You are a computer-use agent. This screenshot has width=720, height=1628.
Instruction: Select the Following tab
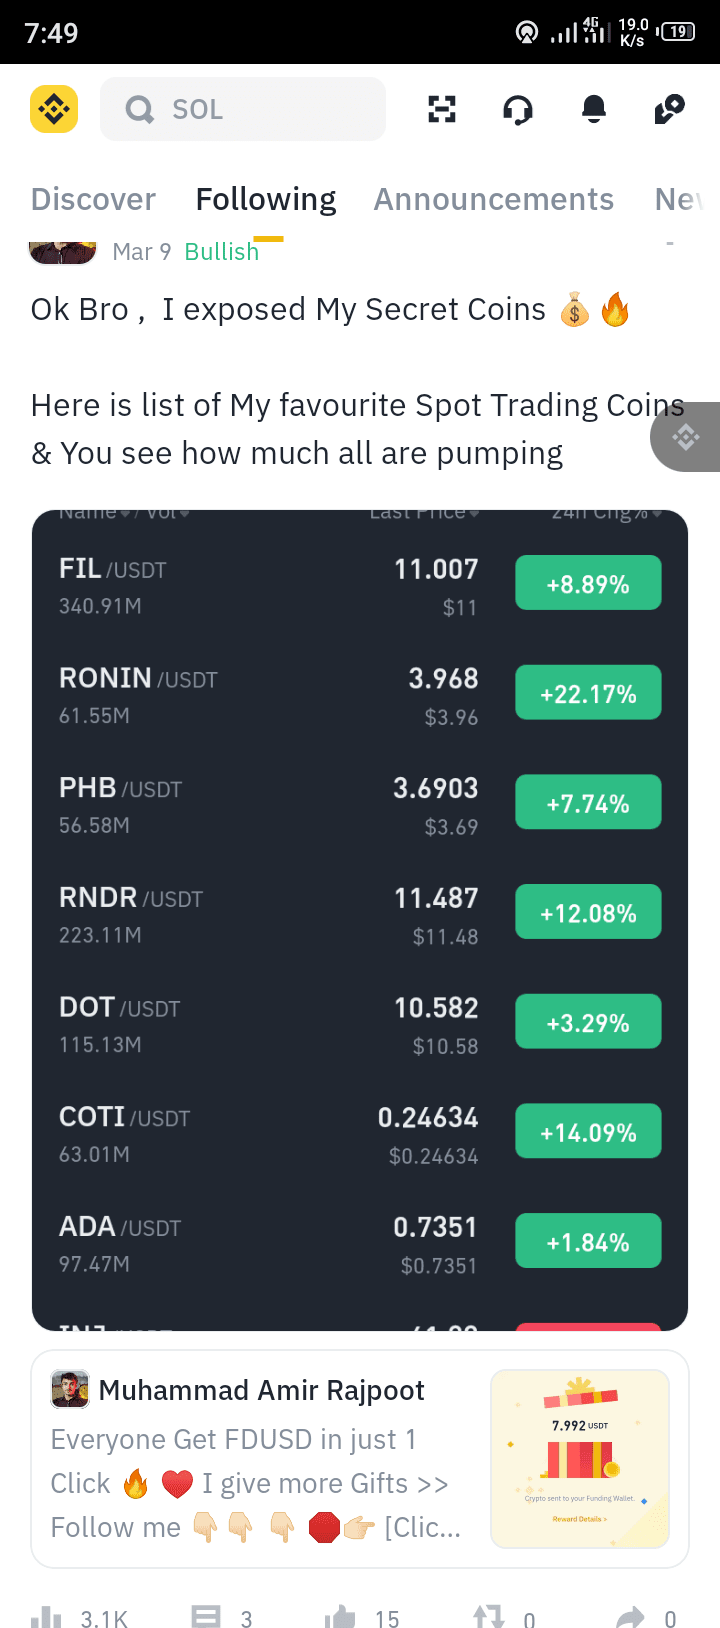click(266, 199)
